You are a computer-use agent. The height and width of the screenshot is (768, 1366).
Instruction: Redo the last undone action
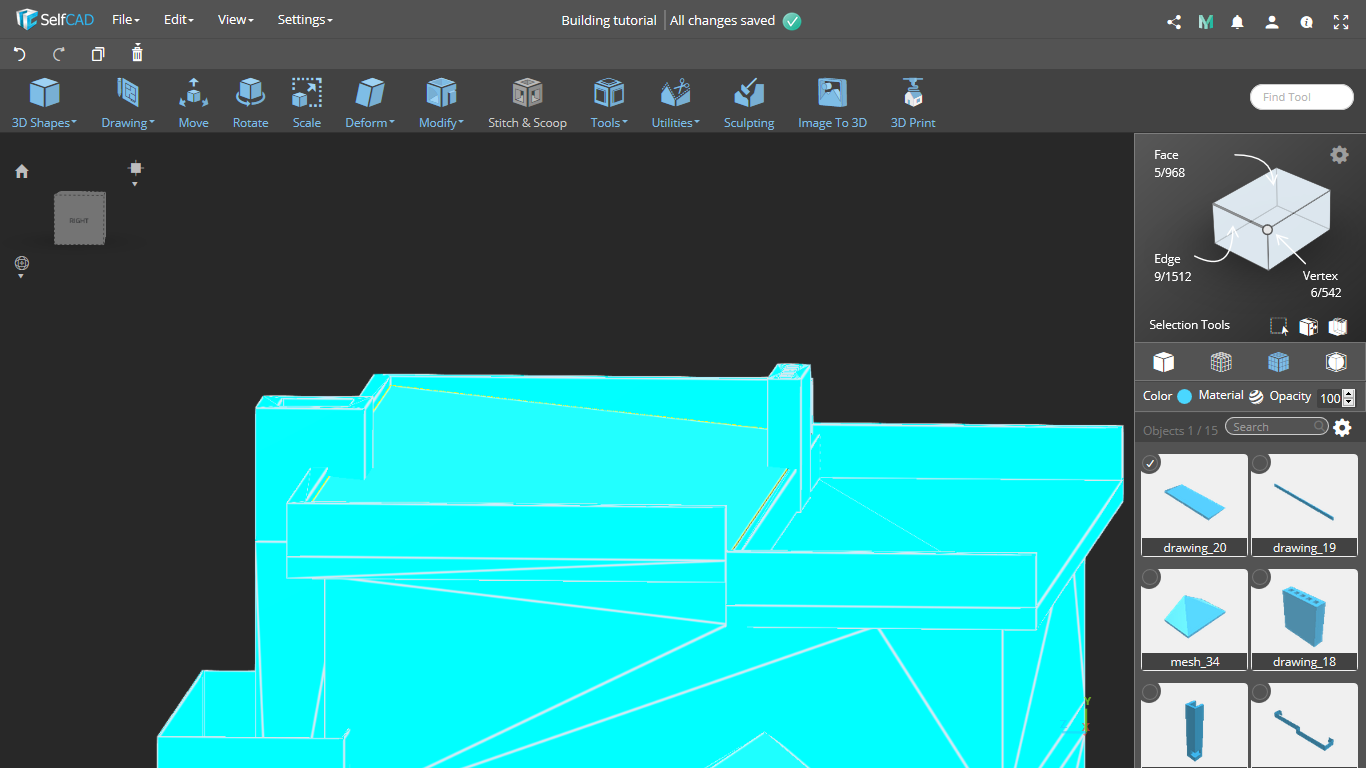[x=58, y=54]
